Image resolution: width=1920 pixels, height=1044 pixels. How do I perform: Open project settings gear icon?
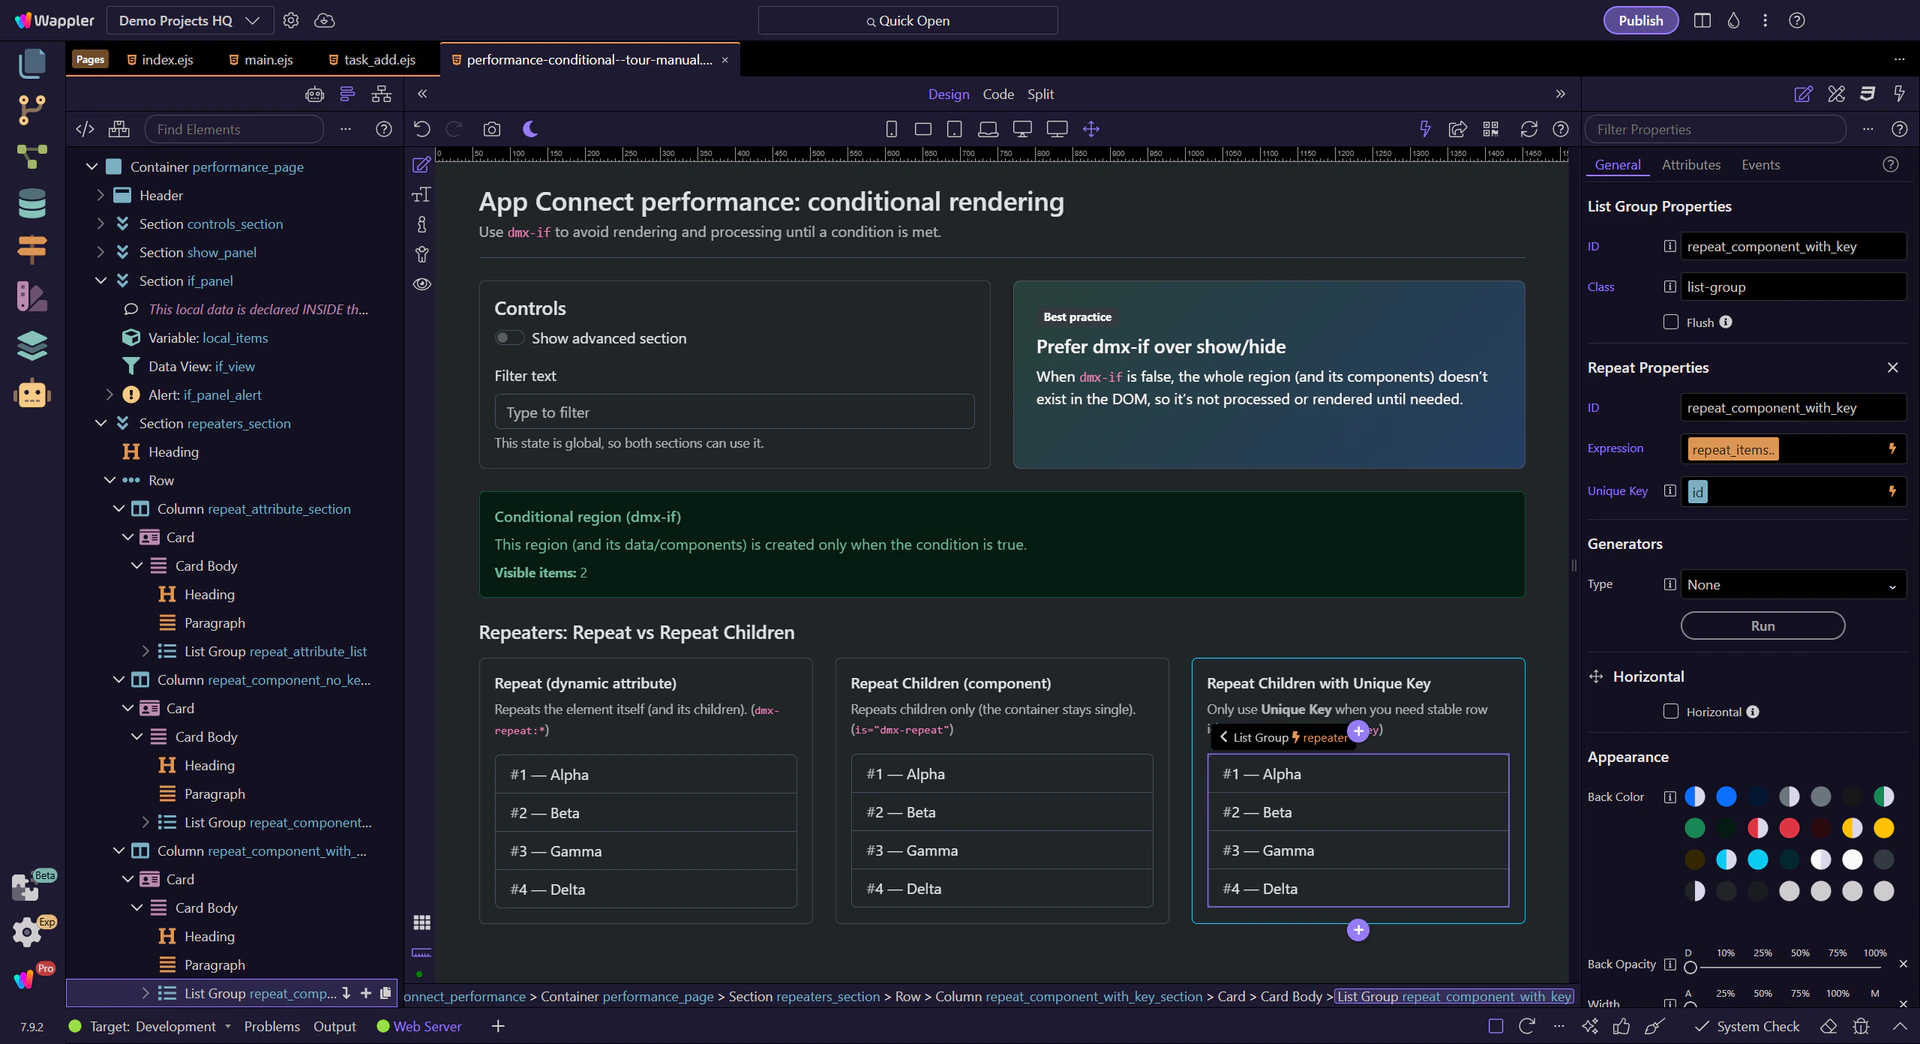(x=291, y=20)
